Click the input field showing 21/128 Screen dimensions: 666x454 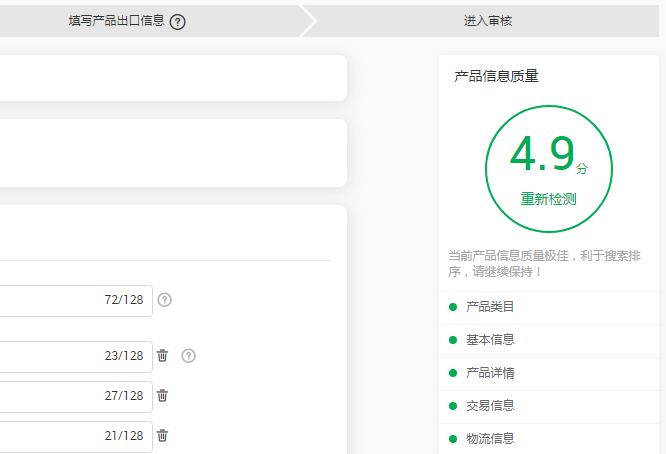coord(60,436)
